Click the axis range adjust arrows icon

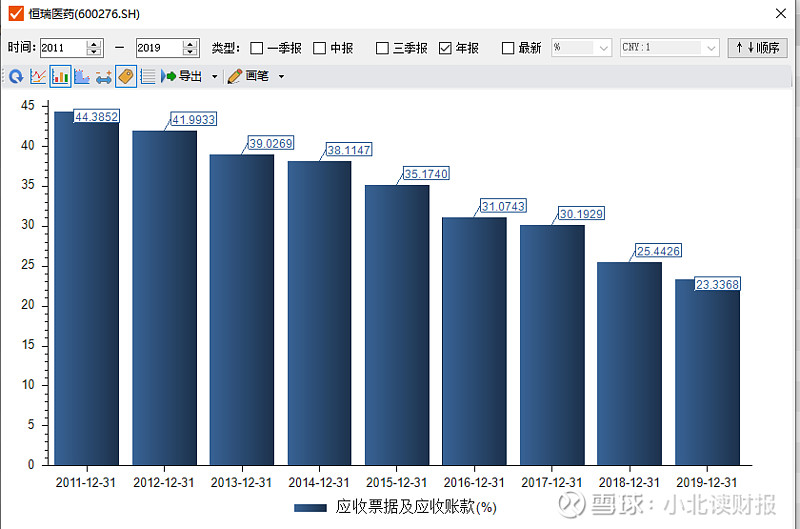point(104,77)
